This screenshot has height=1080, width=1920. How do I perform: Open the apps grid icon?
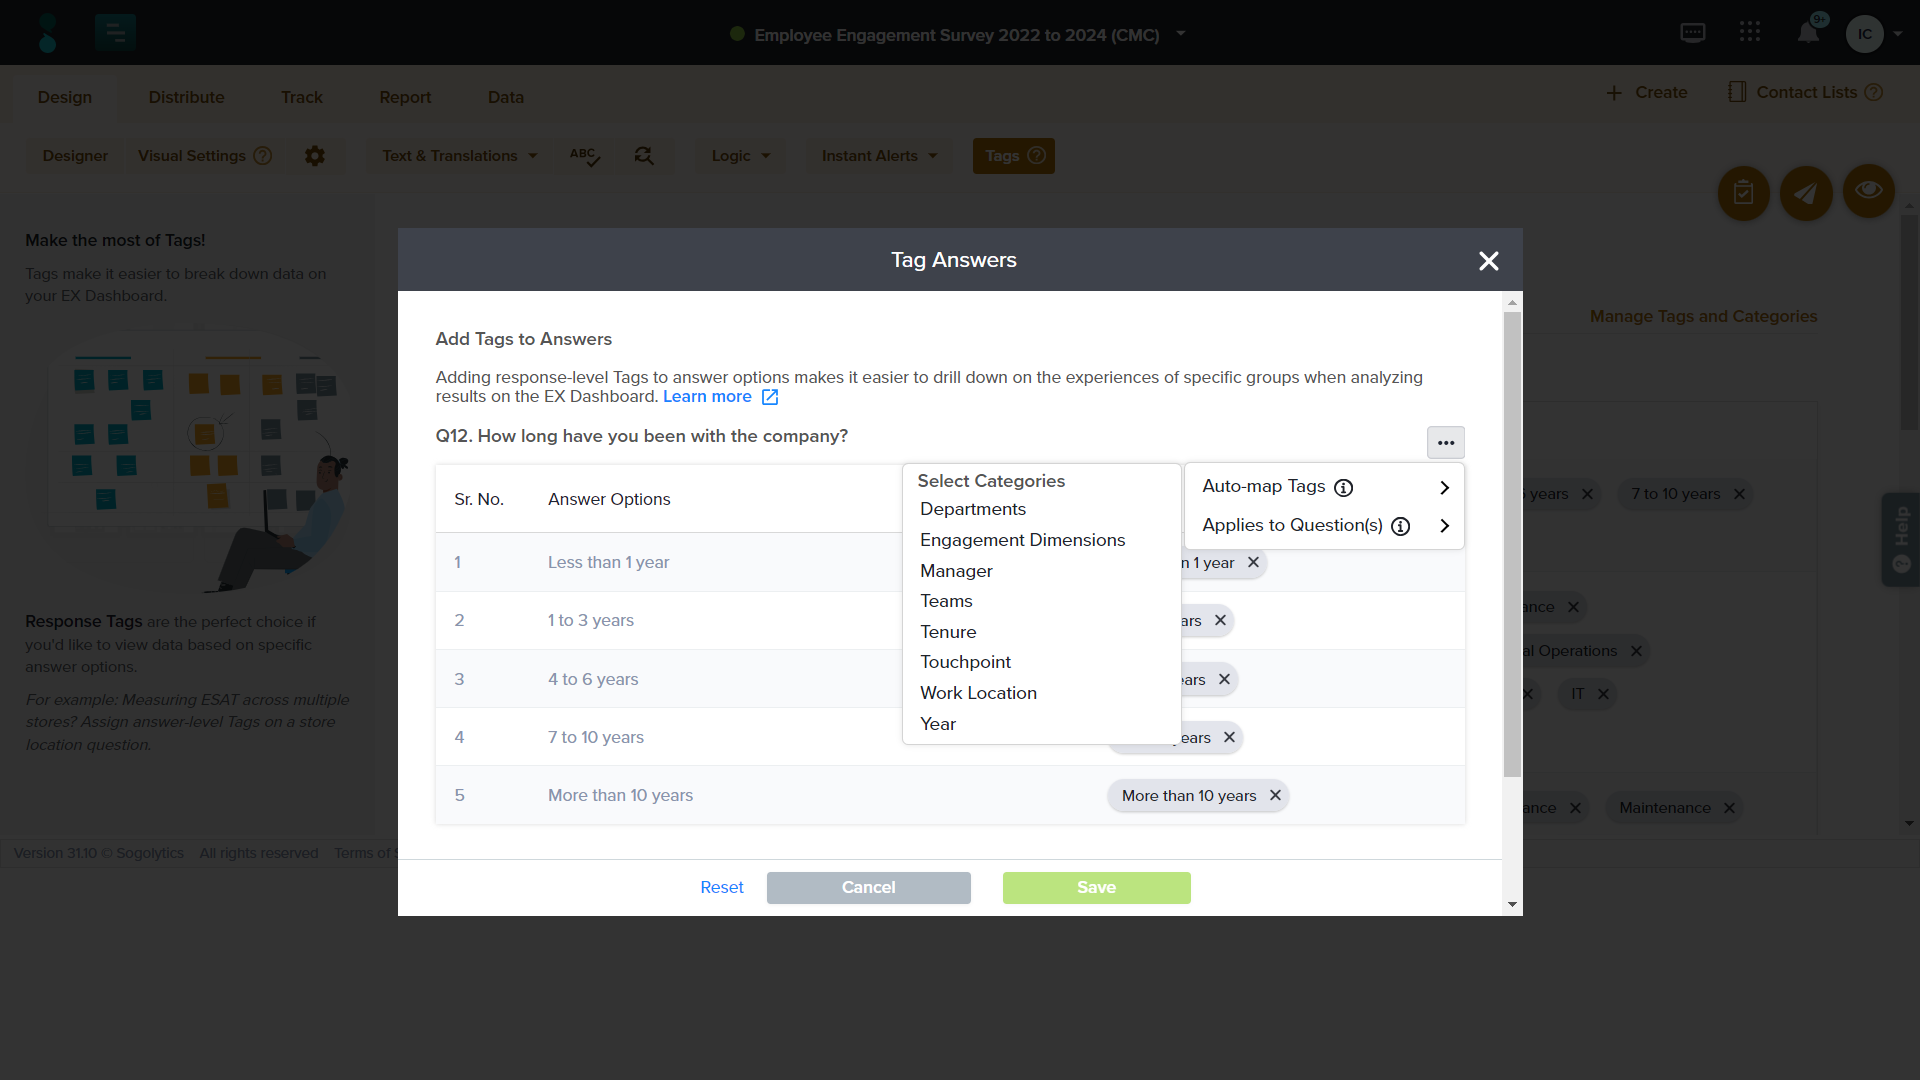(x=1749, y=33)
